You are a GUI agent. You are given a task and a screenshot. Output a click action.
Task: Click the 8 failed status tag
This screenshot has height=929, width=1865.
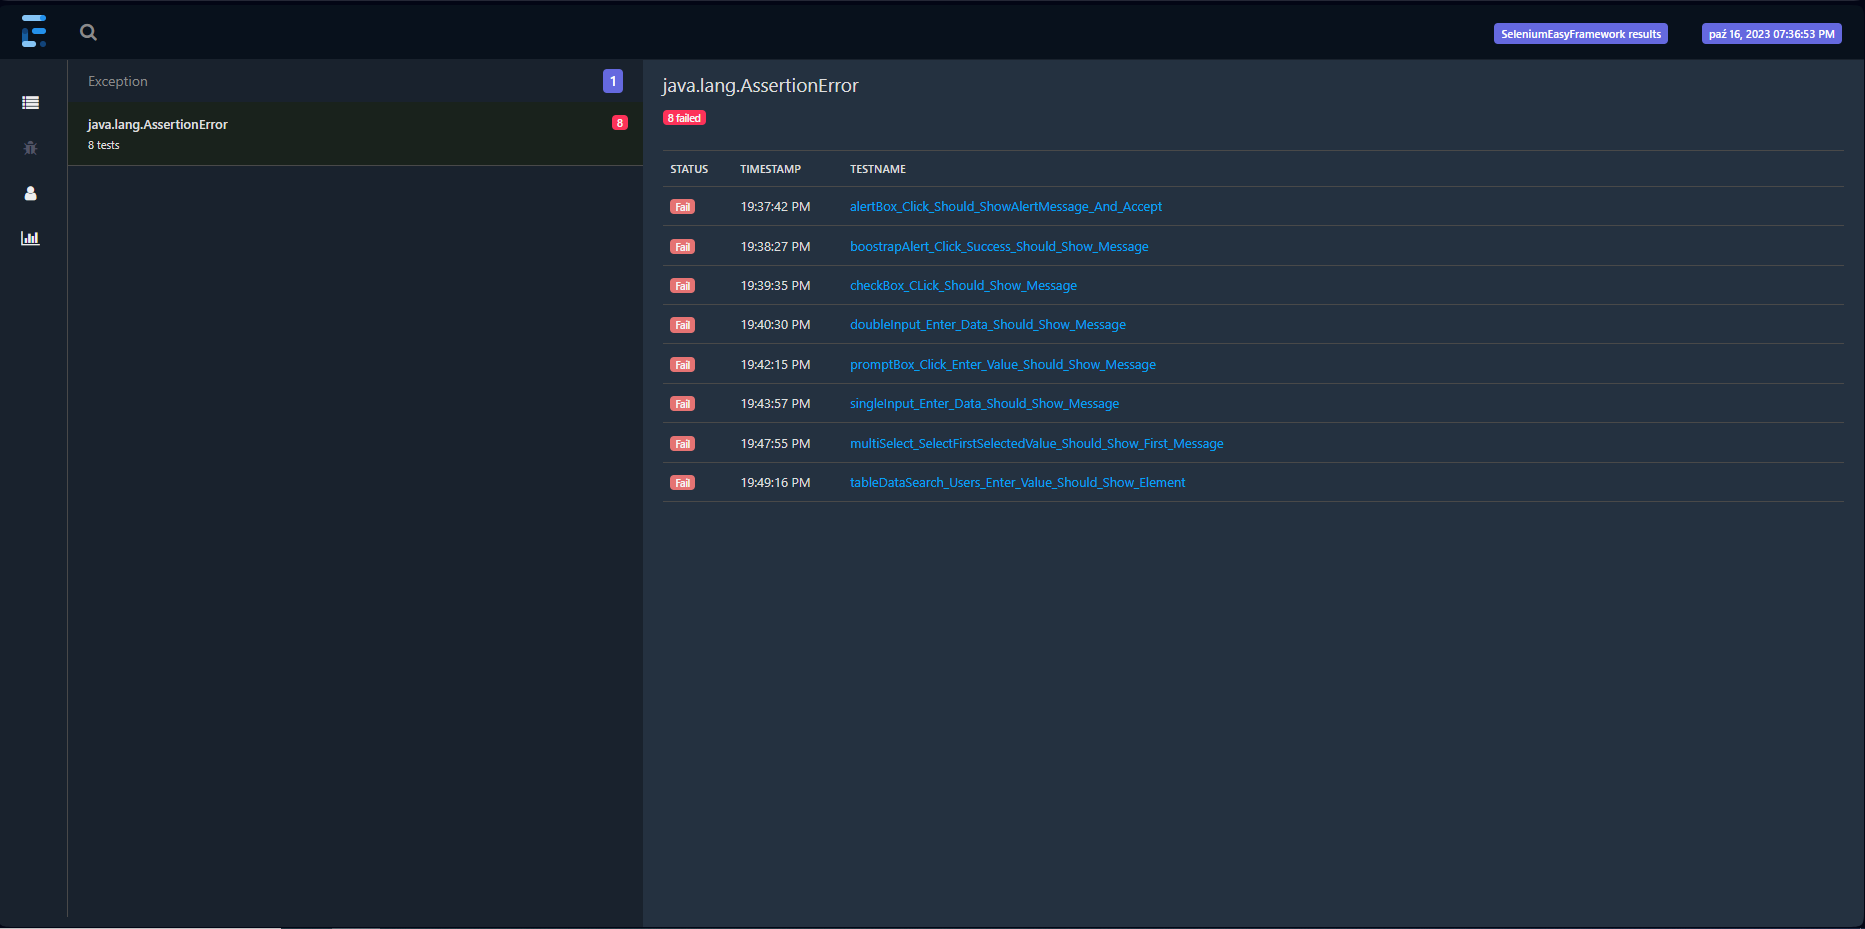(685, 118)
